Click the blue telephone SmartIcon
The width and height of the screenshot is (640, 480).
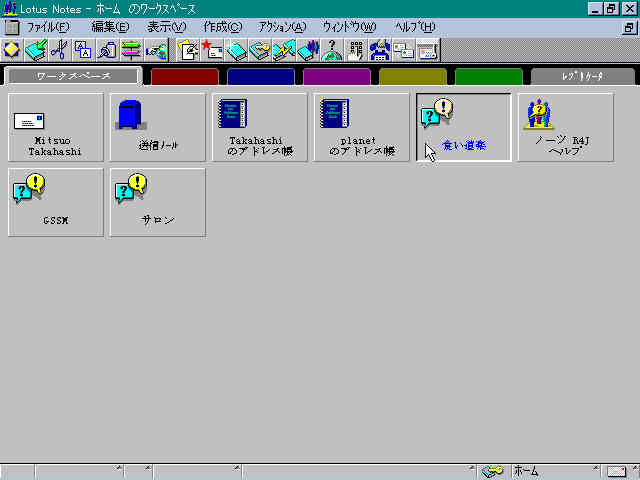click(380, 50)
